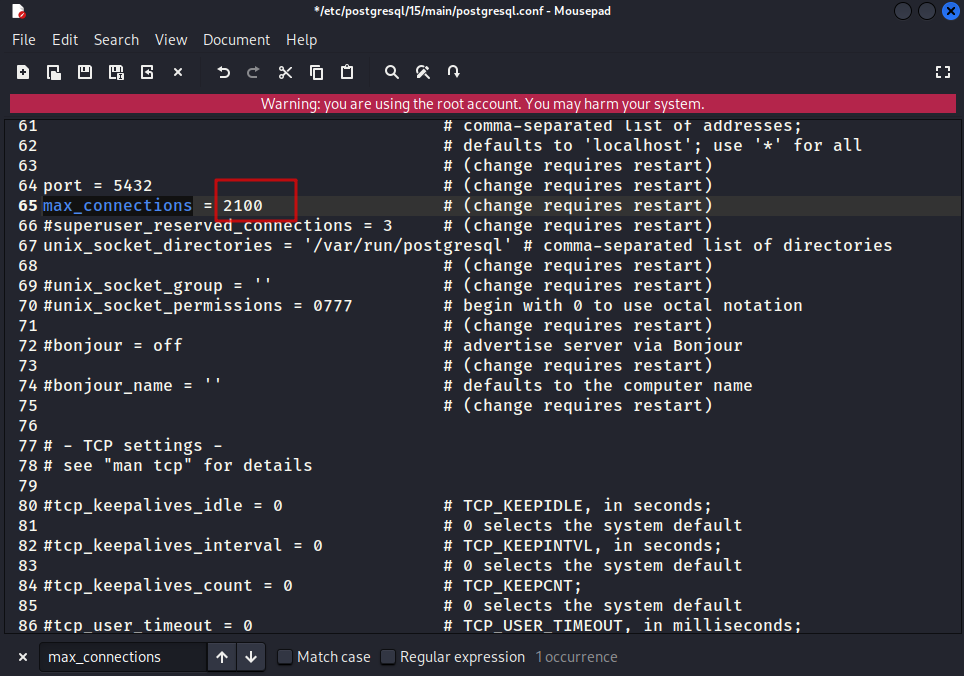Image resolution: width=964 pixels, height=676 pixels.
Task: Cut selection with the scissors icon
Action: click(x=285, y=73)
